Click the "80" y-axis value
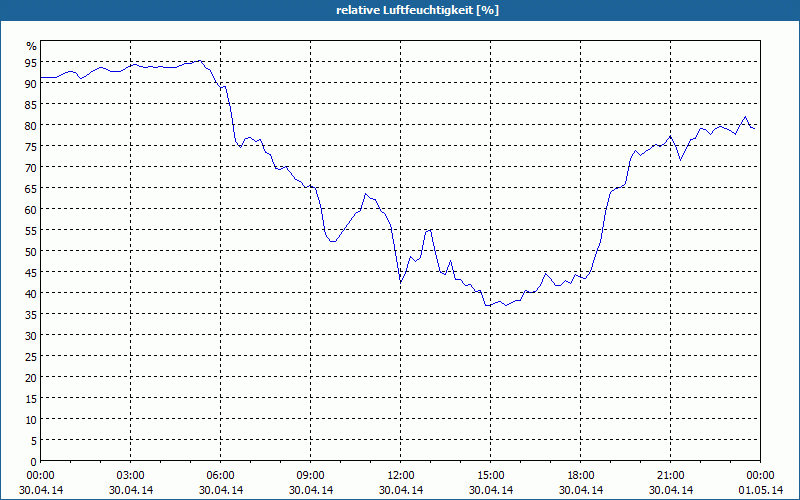 point(31,125)
